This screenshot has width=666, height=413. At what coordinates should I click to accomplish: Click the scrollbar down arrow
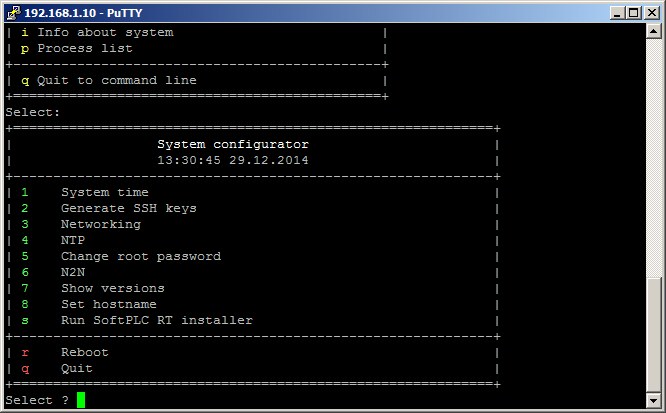point(656,401)
